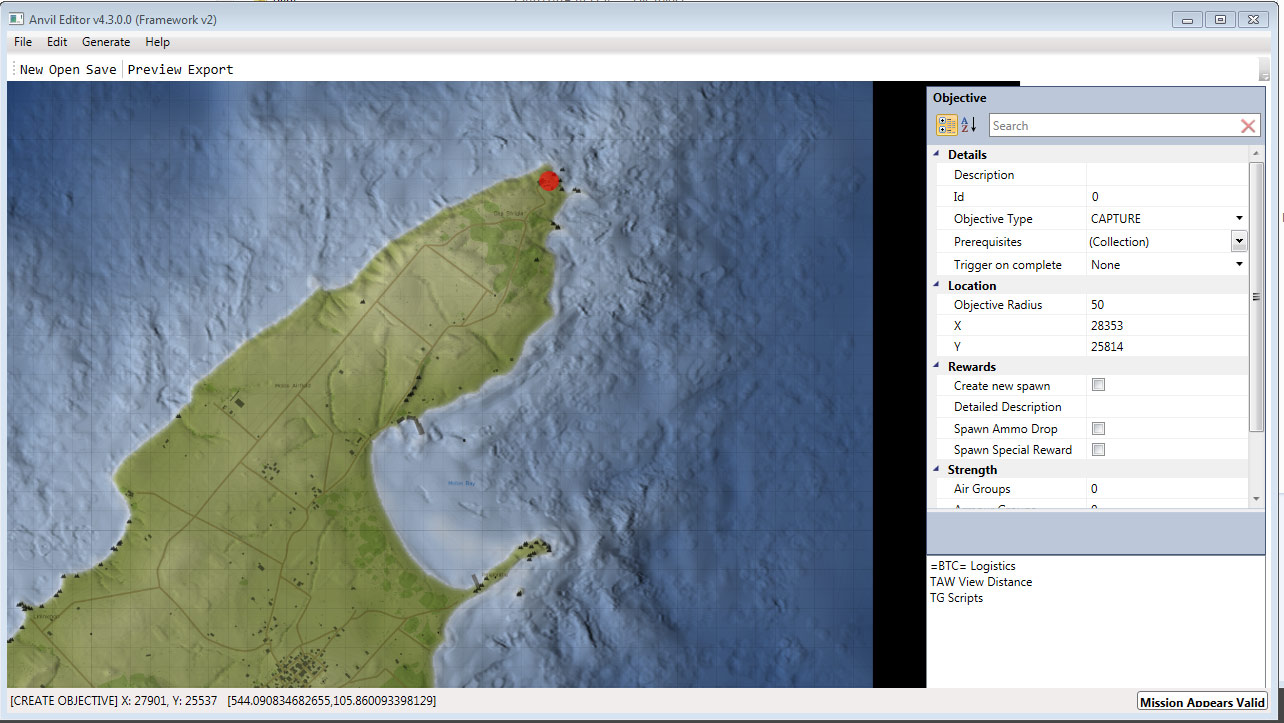The width and height of the screenshot is (1284, 723).
Task: Switch to categorized property view icon
Action: 946,125
